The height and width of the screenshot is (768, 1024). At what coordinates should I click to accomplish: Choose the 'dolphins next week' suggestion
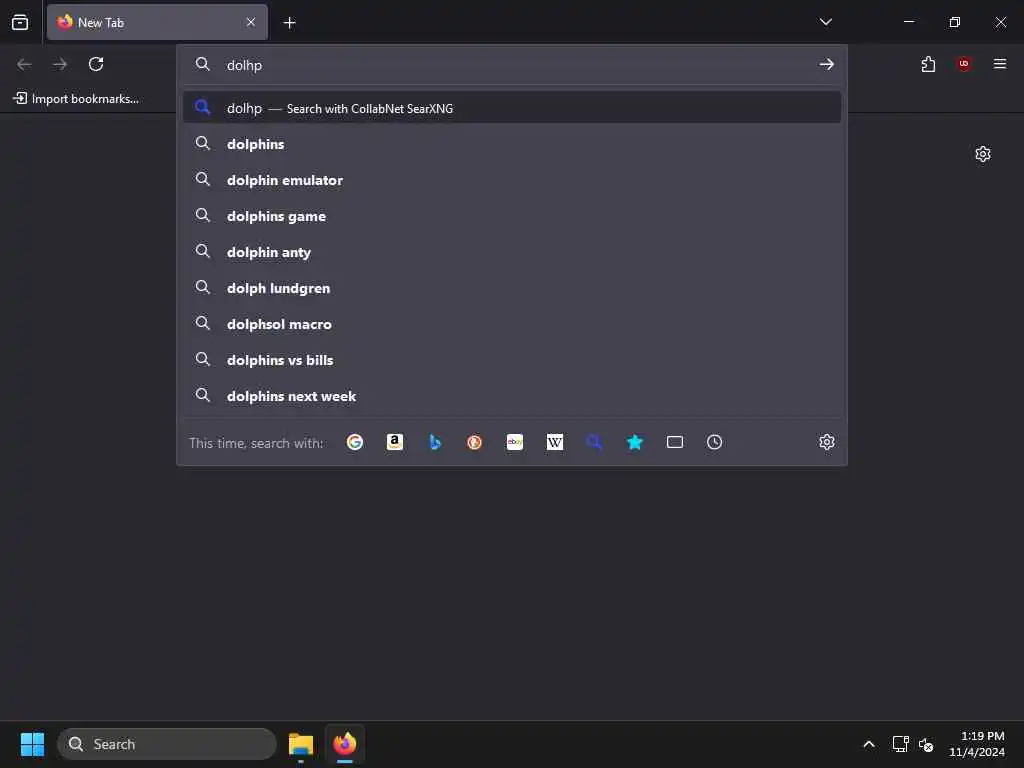[512, 396]
